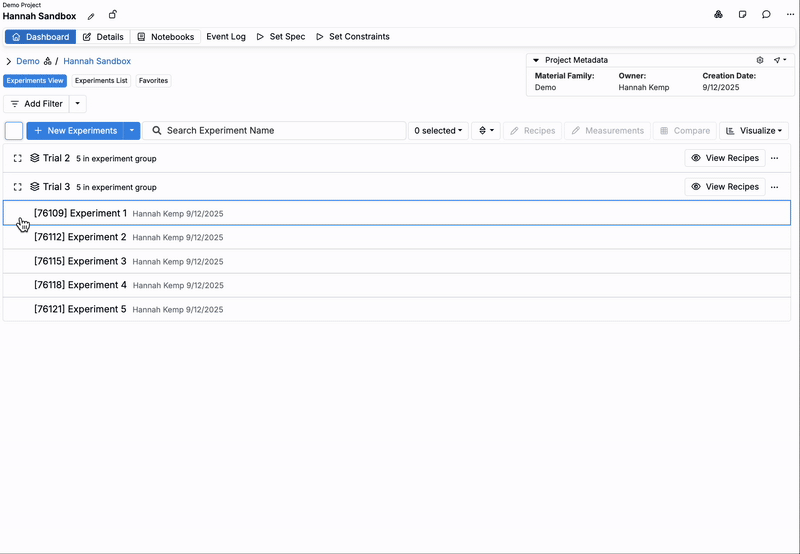This screenshot has height=554, width=800.
Task: Click the Search Experiment Name field
Action: coord(275,131)
